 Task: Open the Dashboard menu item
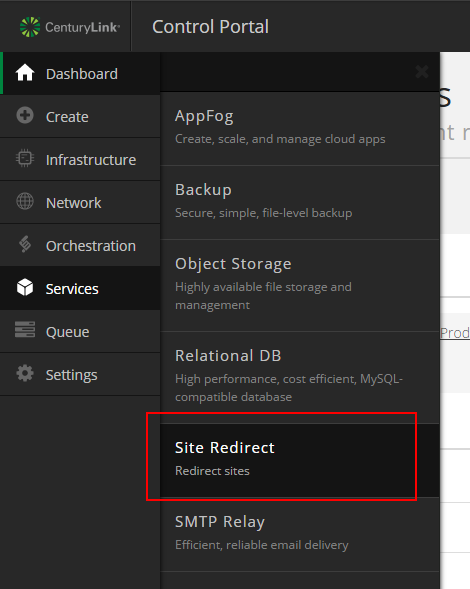tap(80, 74)
